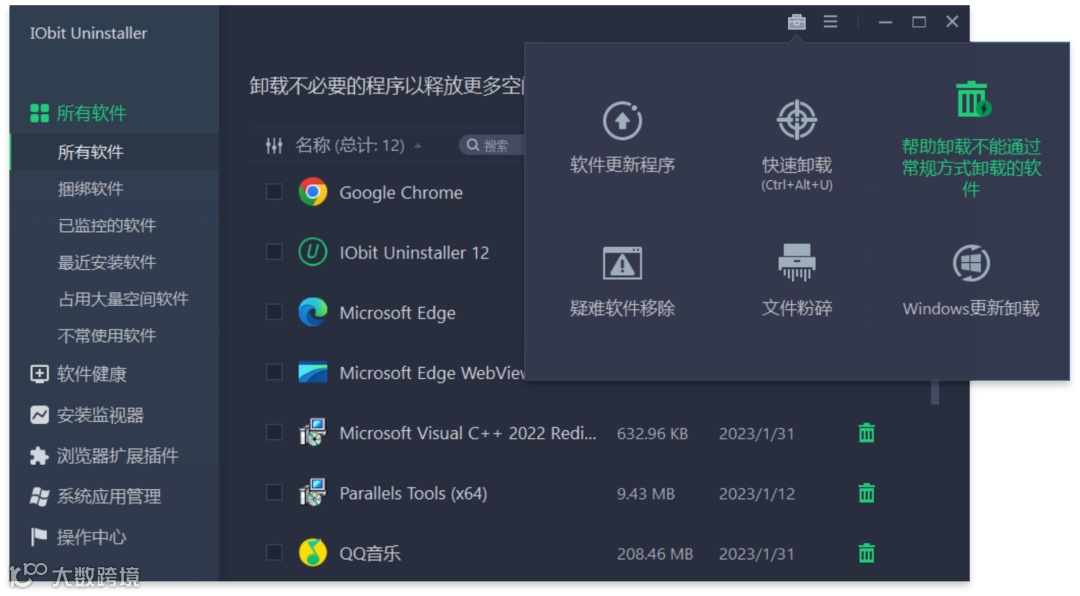Open the green force-uninstall trash tool
The image size is (1080, 596).
970,139
